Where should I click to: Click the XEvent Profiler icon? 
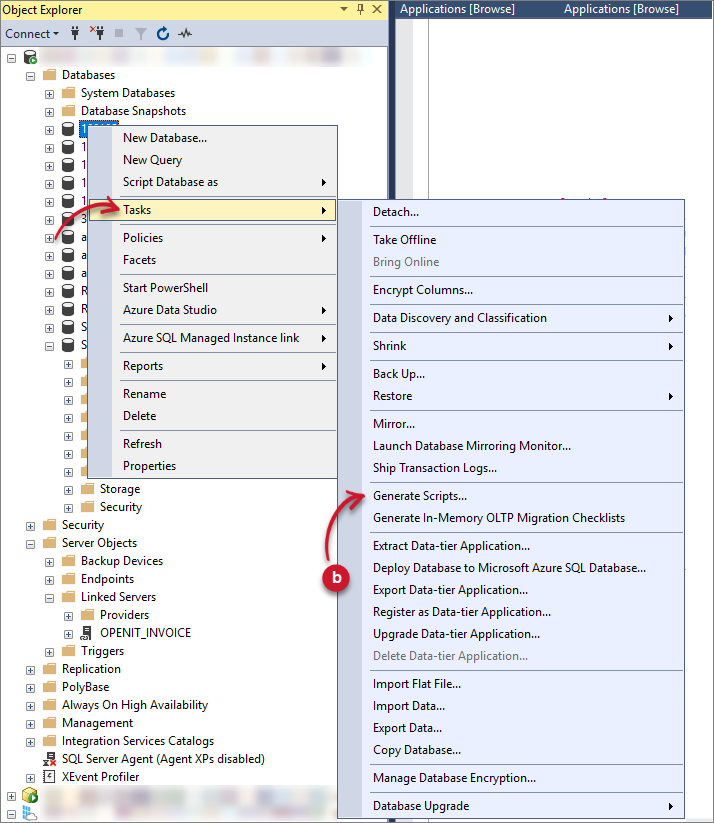coord(50,777)
